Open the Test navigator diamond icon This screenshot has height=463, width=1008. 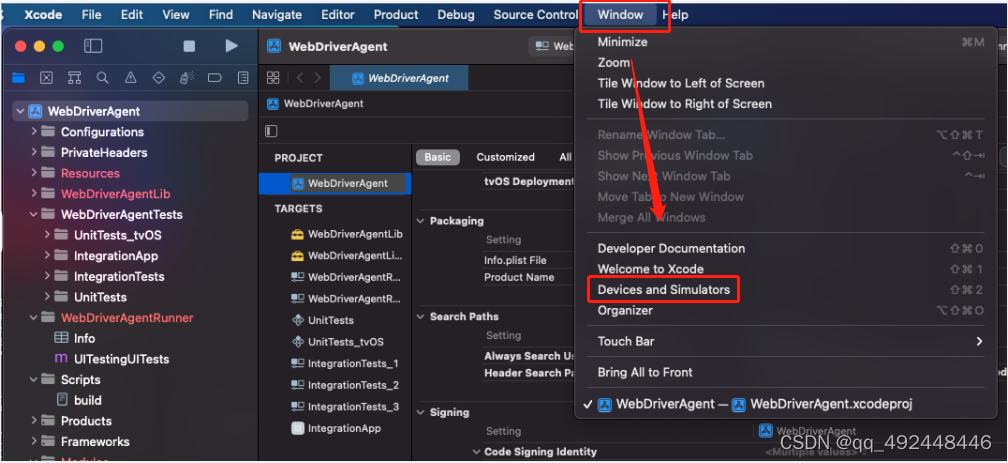(159, 78)
